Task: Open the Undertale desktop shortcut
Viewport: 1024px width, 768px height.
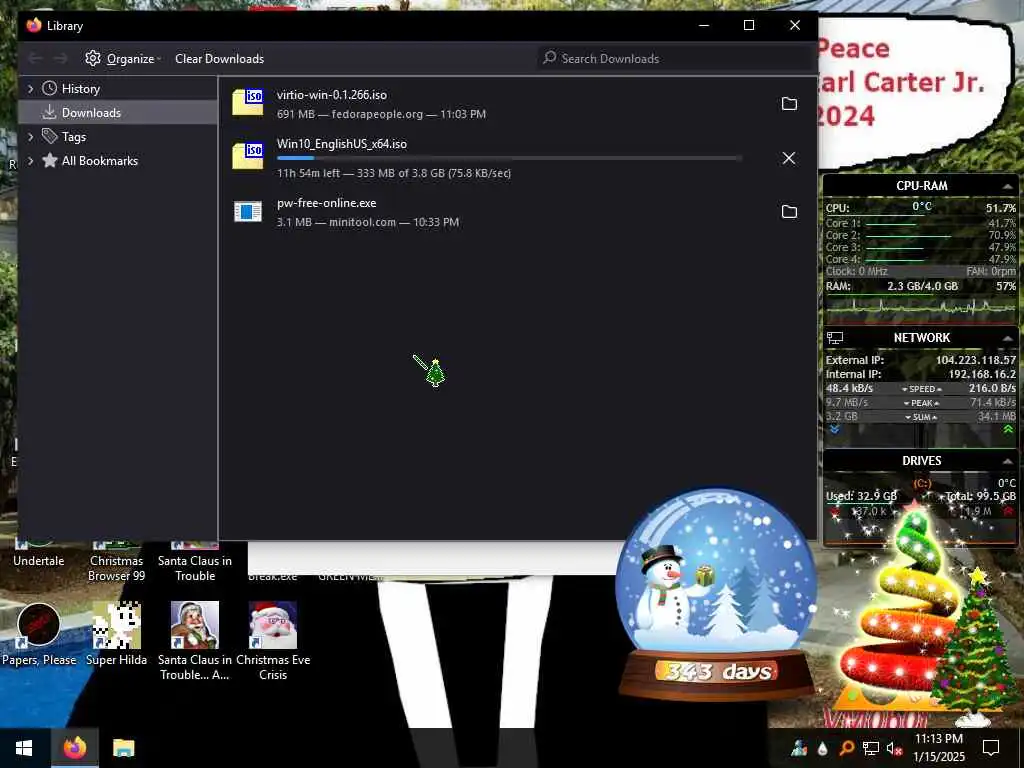Action: coord(39,554)
